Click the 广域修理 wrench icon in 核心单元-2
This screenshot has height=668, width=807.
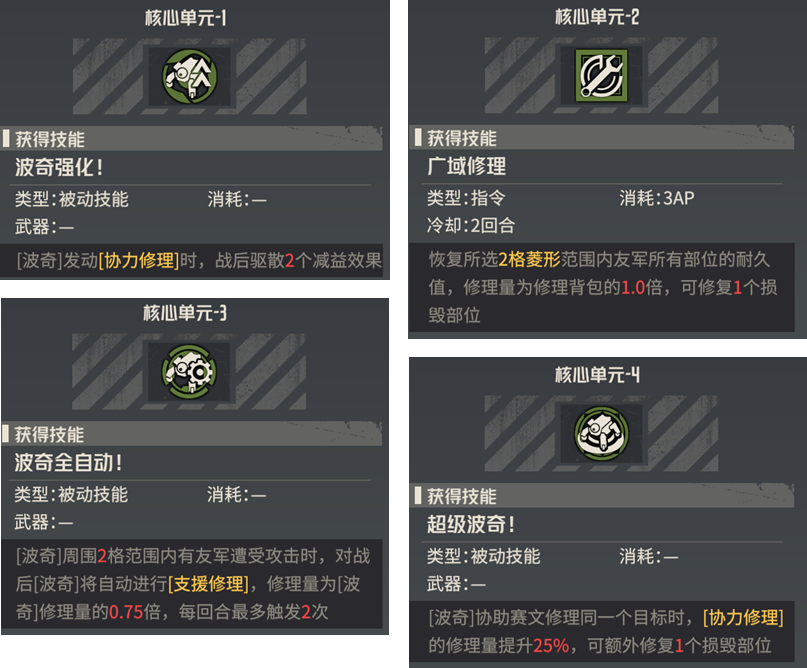pyautogui.click(x=601, y=76)
